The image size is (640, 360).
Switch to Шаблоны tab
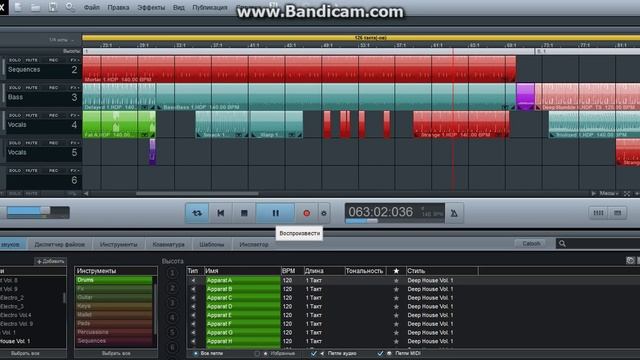click(211, 244)
